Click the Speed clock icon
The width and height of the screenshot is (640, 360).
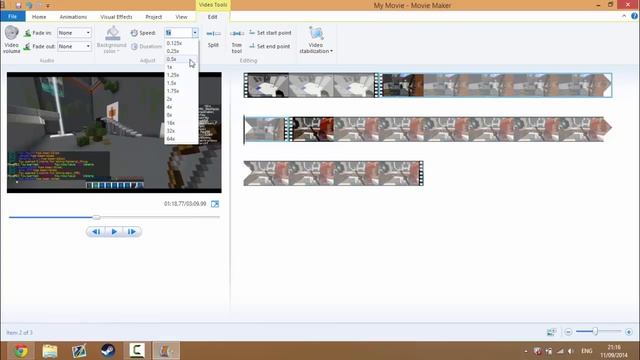[x=134, y=33]
